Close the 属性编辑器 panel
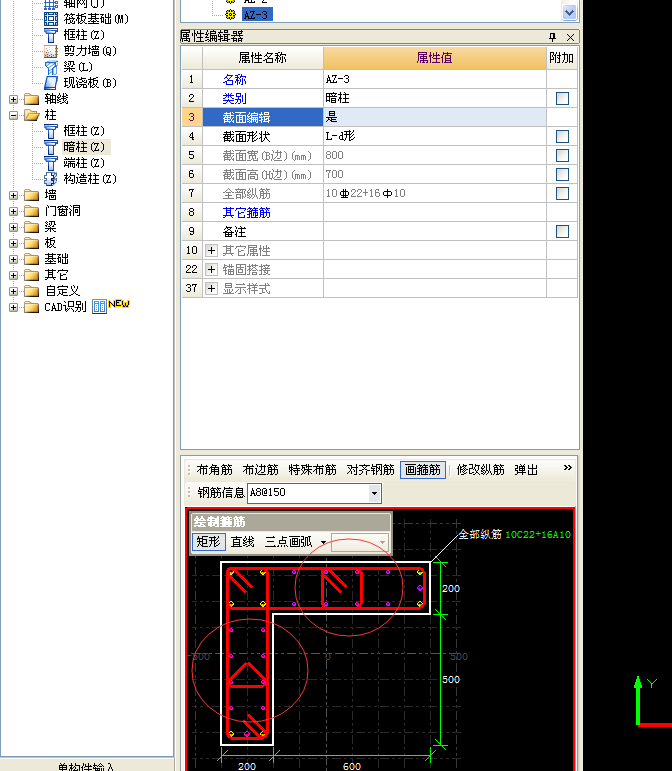672x771 pixels. pos(570,37)
